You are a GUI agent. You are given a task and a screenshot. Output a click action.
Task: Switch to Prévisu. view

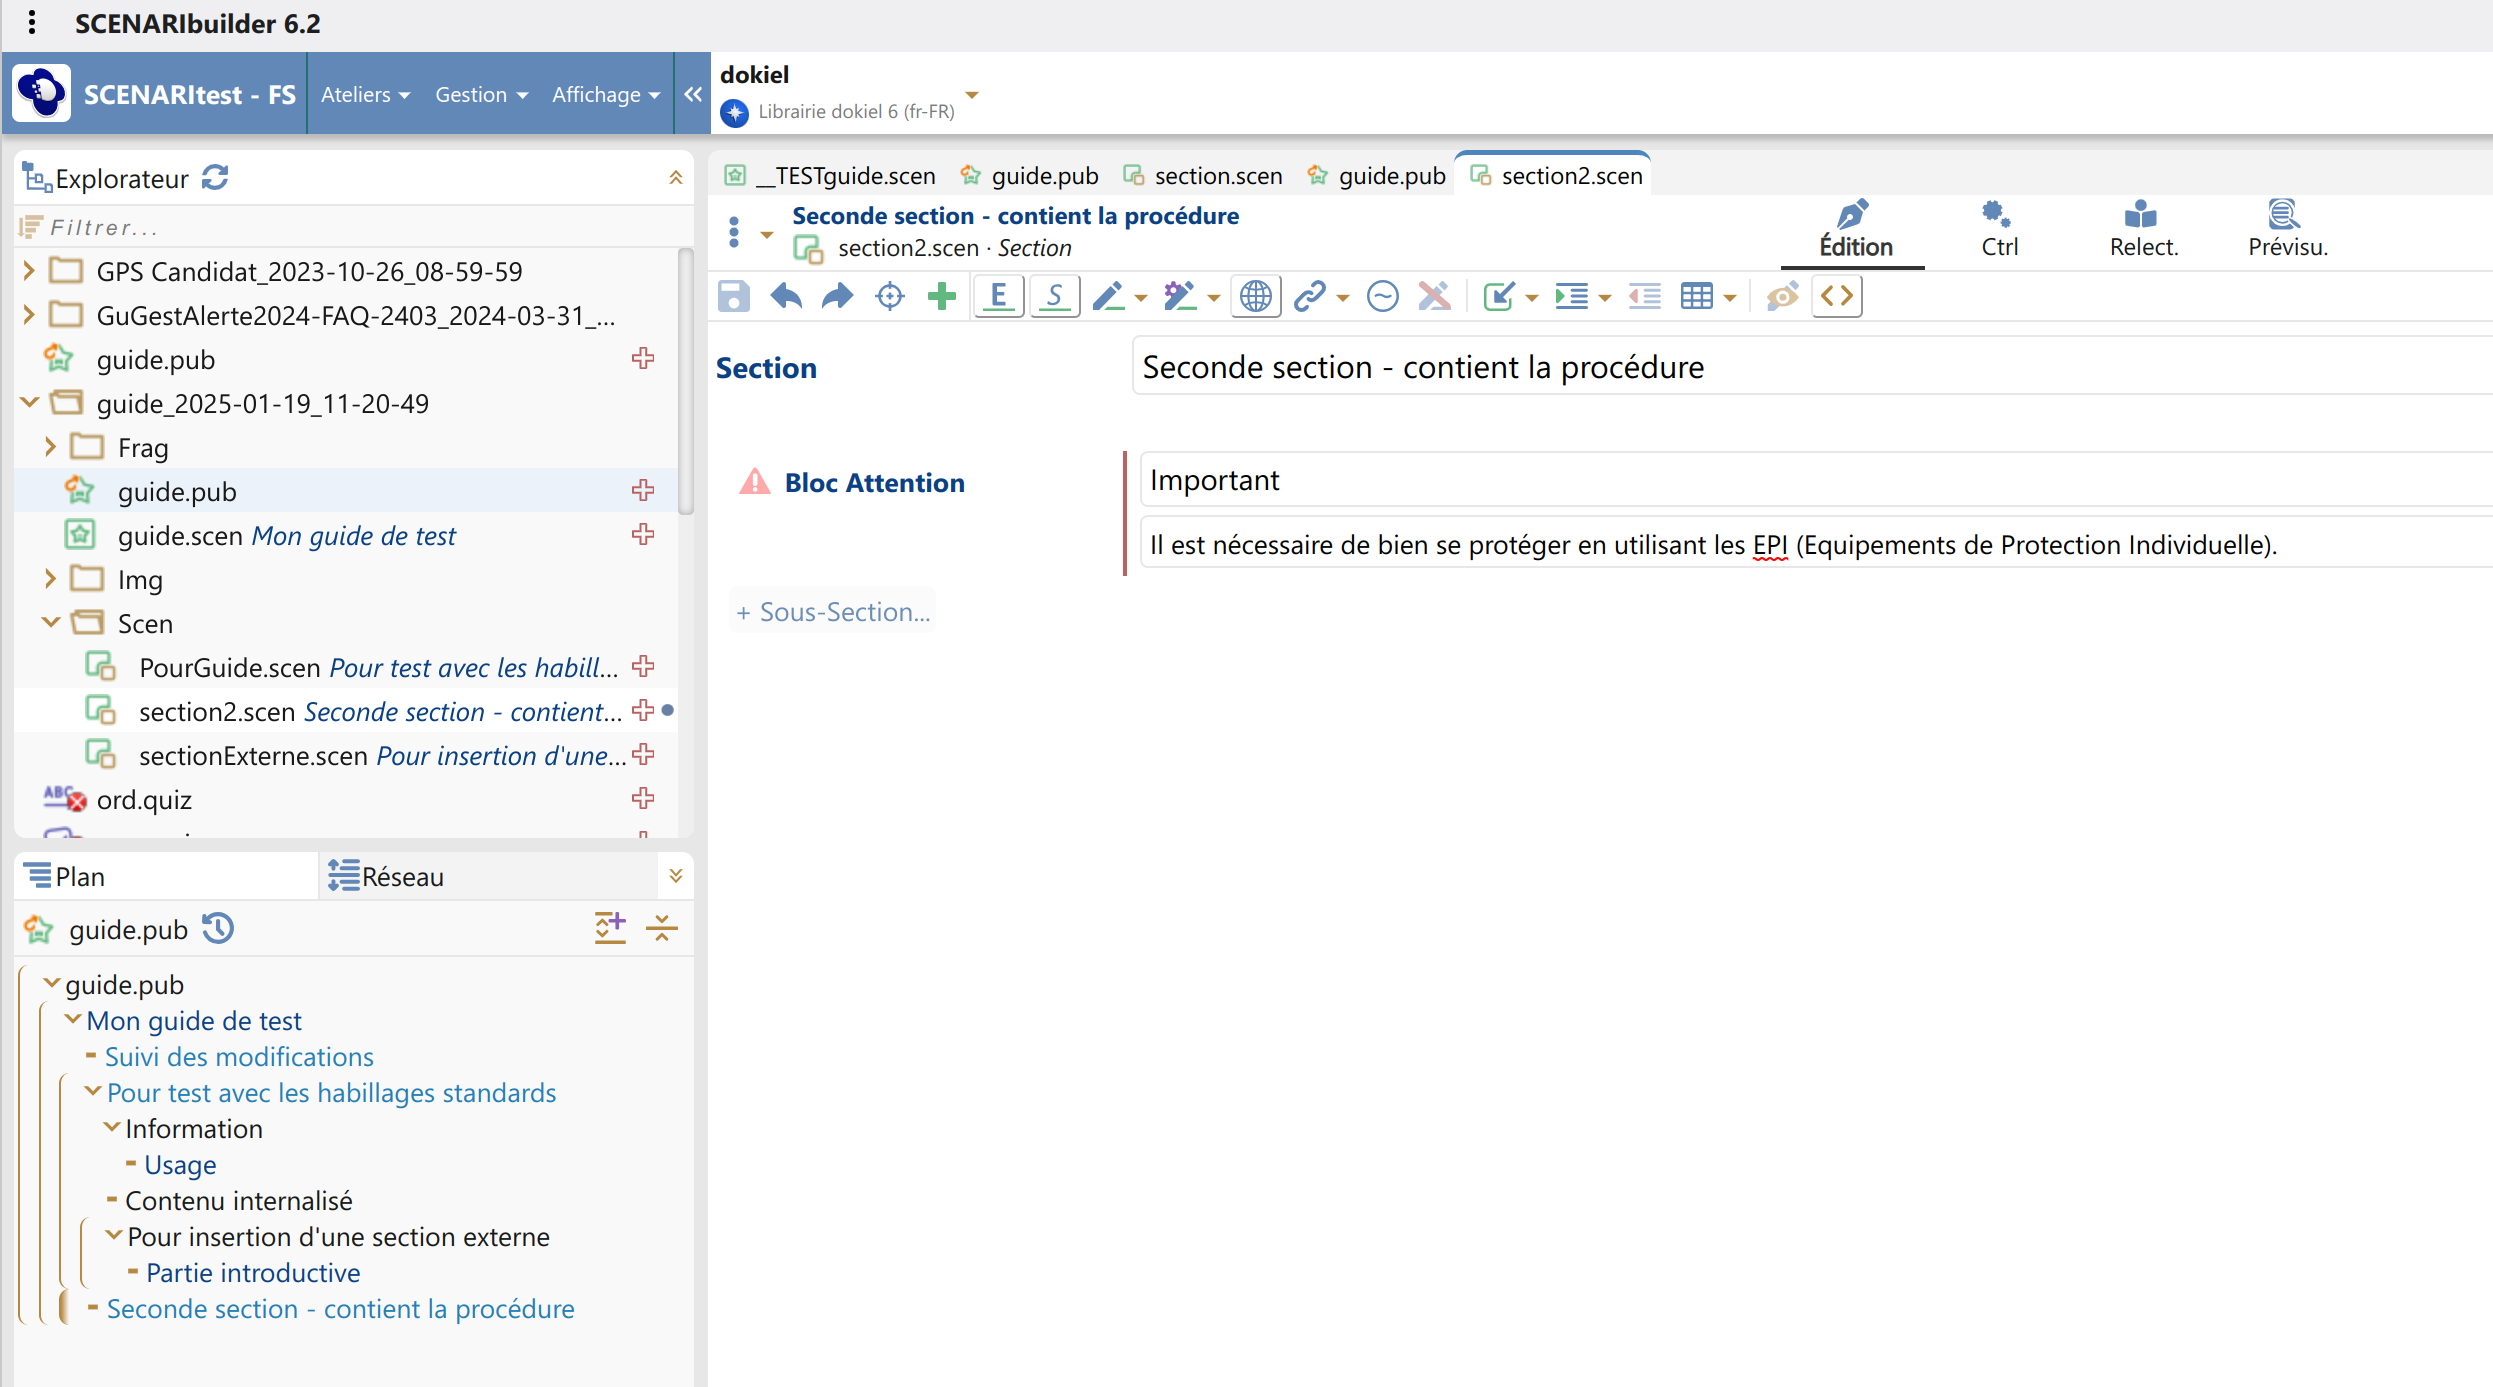[2287, 231]
